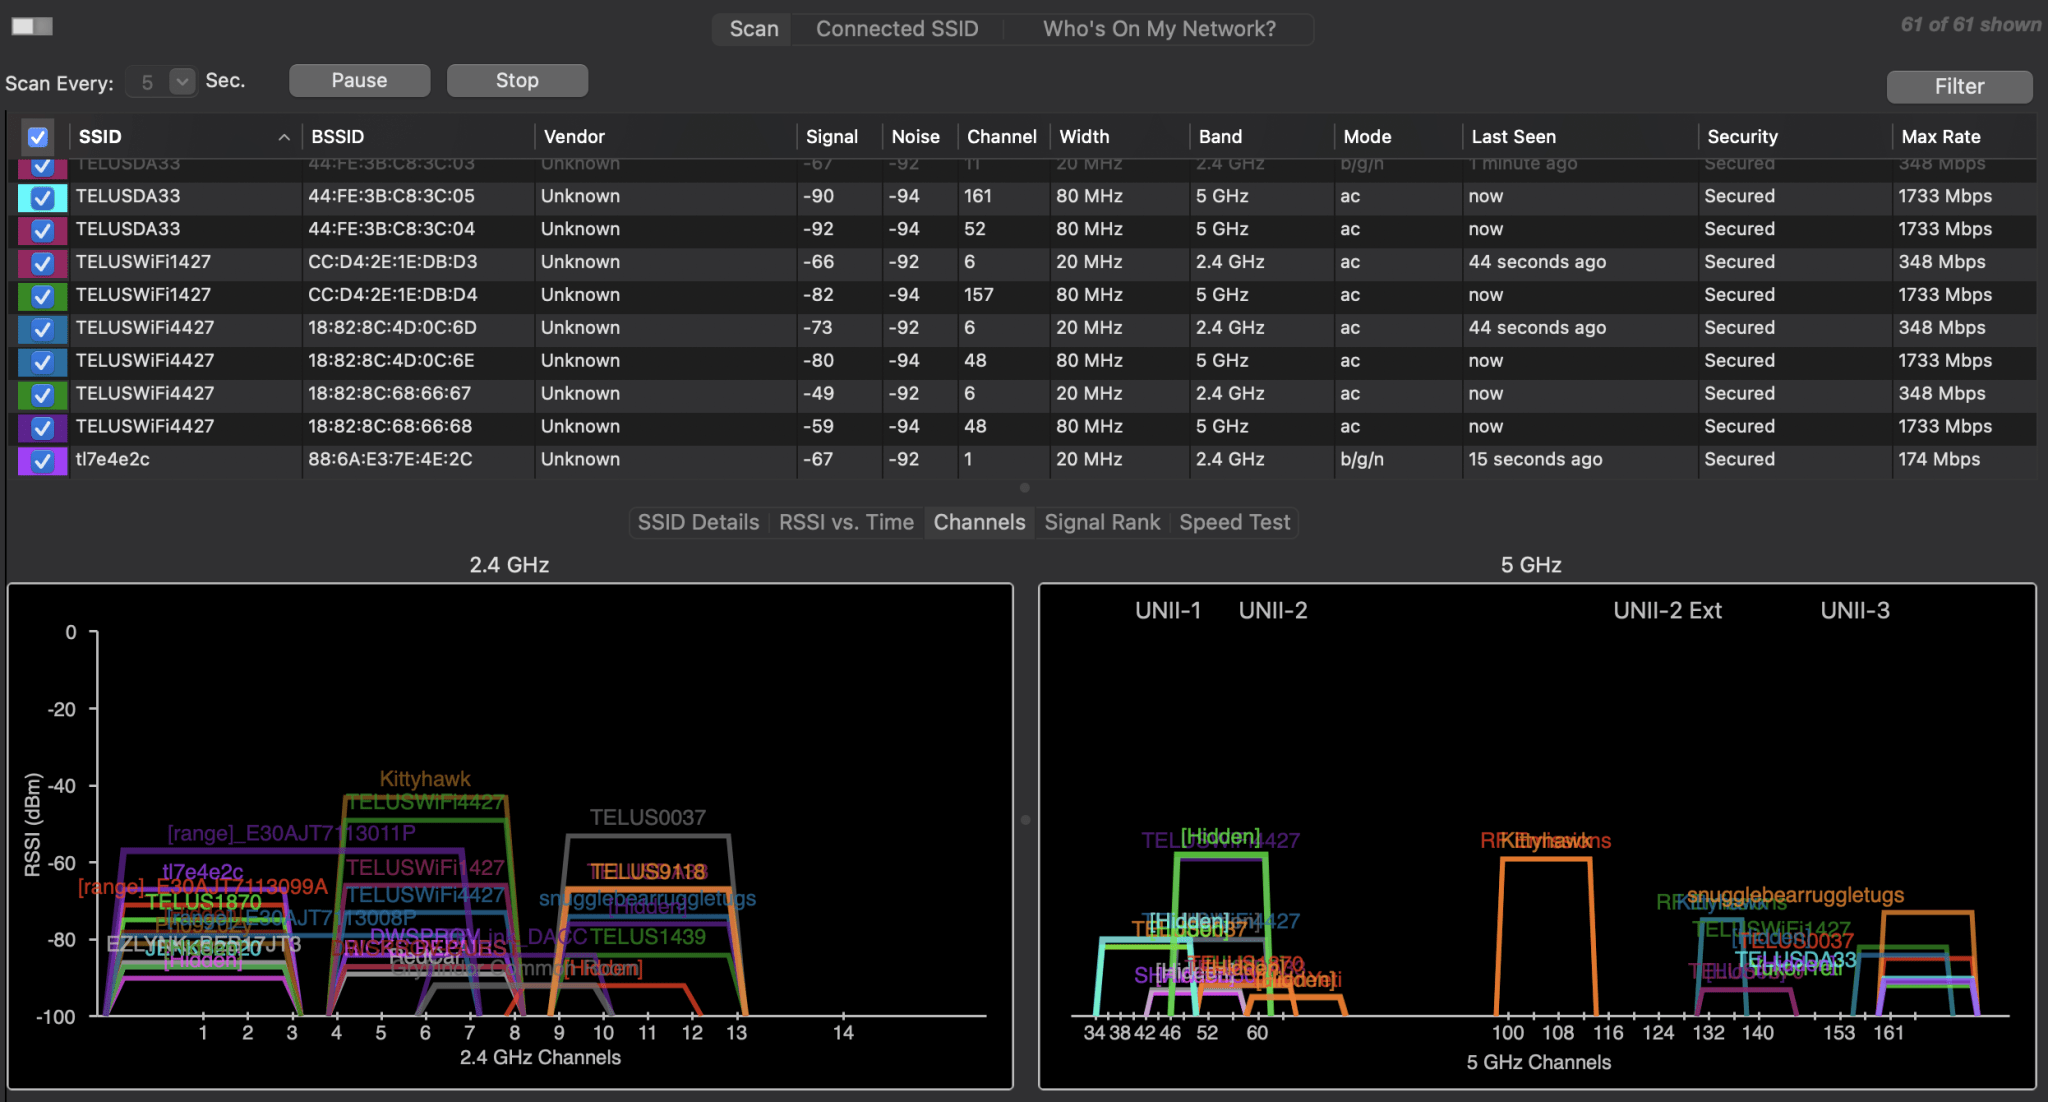Click the green [Hidden] label in the 5 GHz graph
The image size is (2048, 1102).
[x=1220, y=836]
